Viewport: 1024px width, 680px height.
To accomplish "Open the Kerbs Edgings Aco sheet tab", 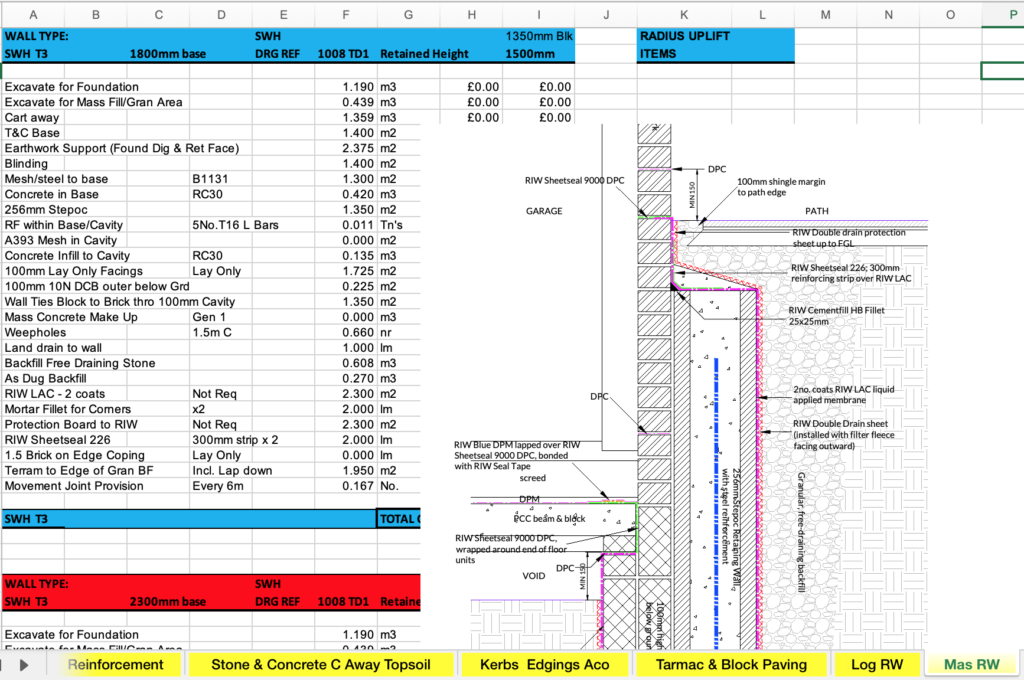I will coord(545,664).
